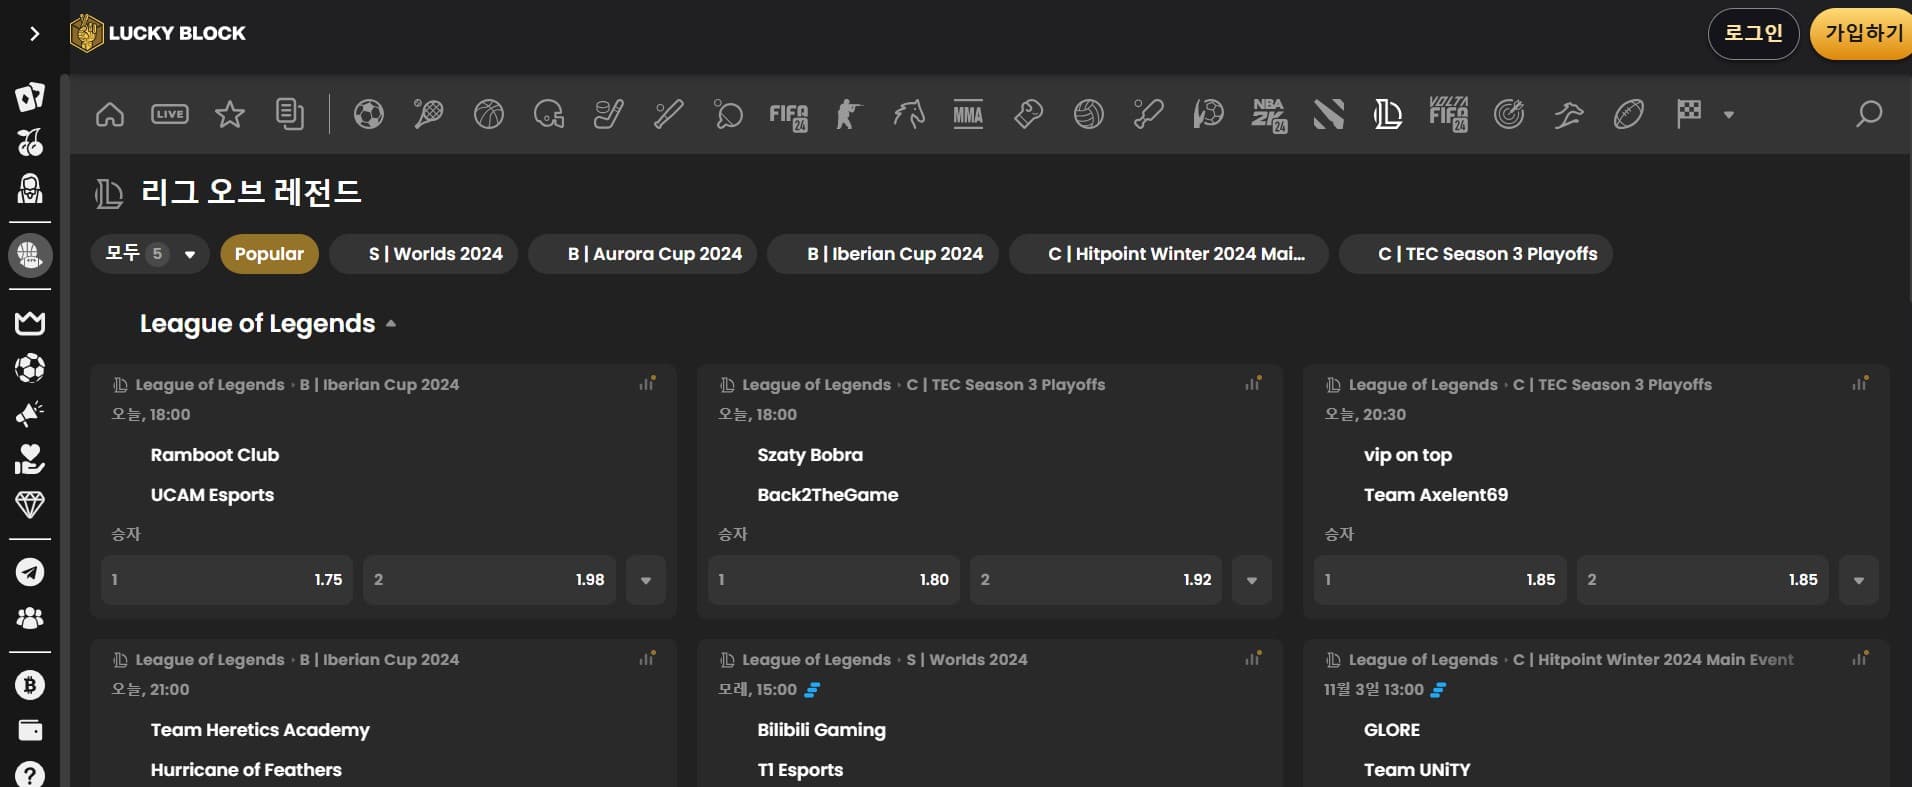Screen dimensions: 1912x787
Task: Bet on Back2TheGame at 1.92
Action: click(x=1096, y=580)
